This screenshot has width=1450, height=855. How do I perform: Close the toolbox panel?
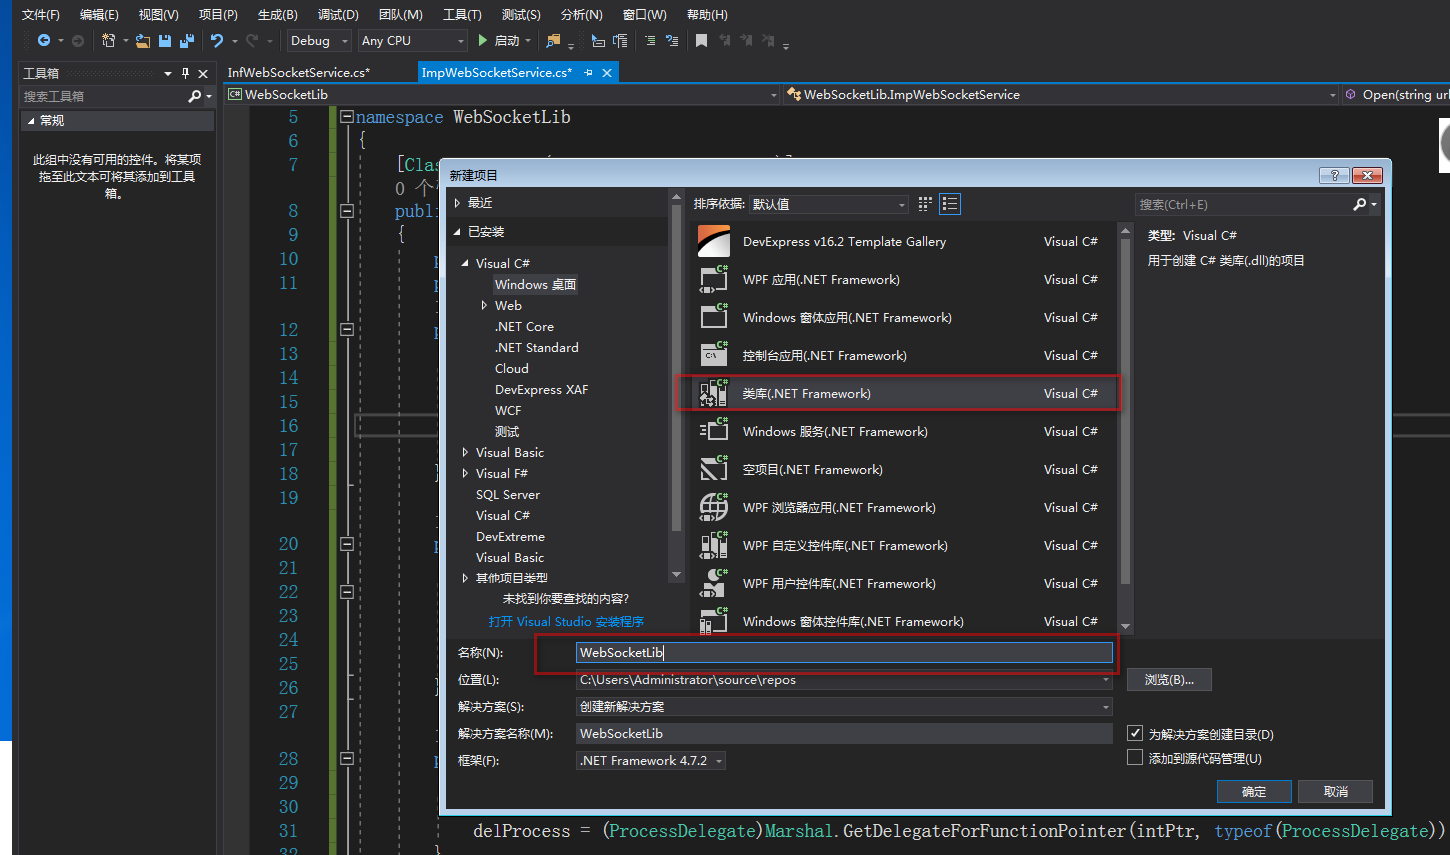click(203, 73)
